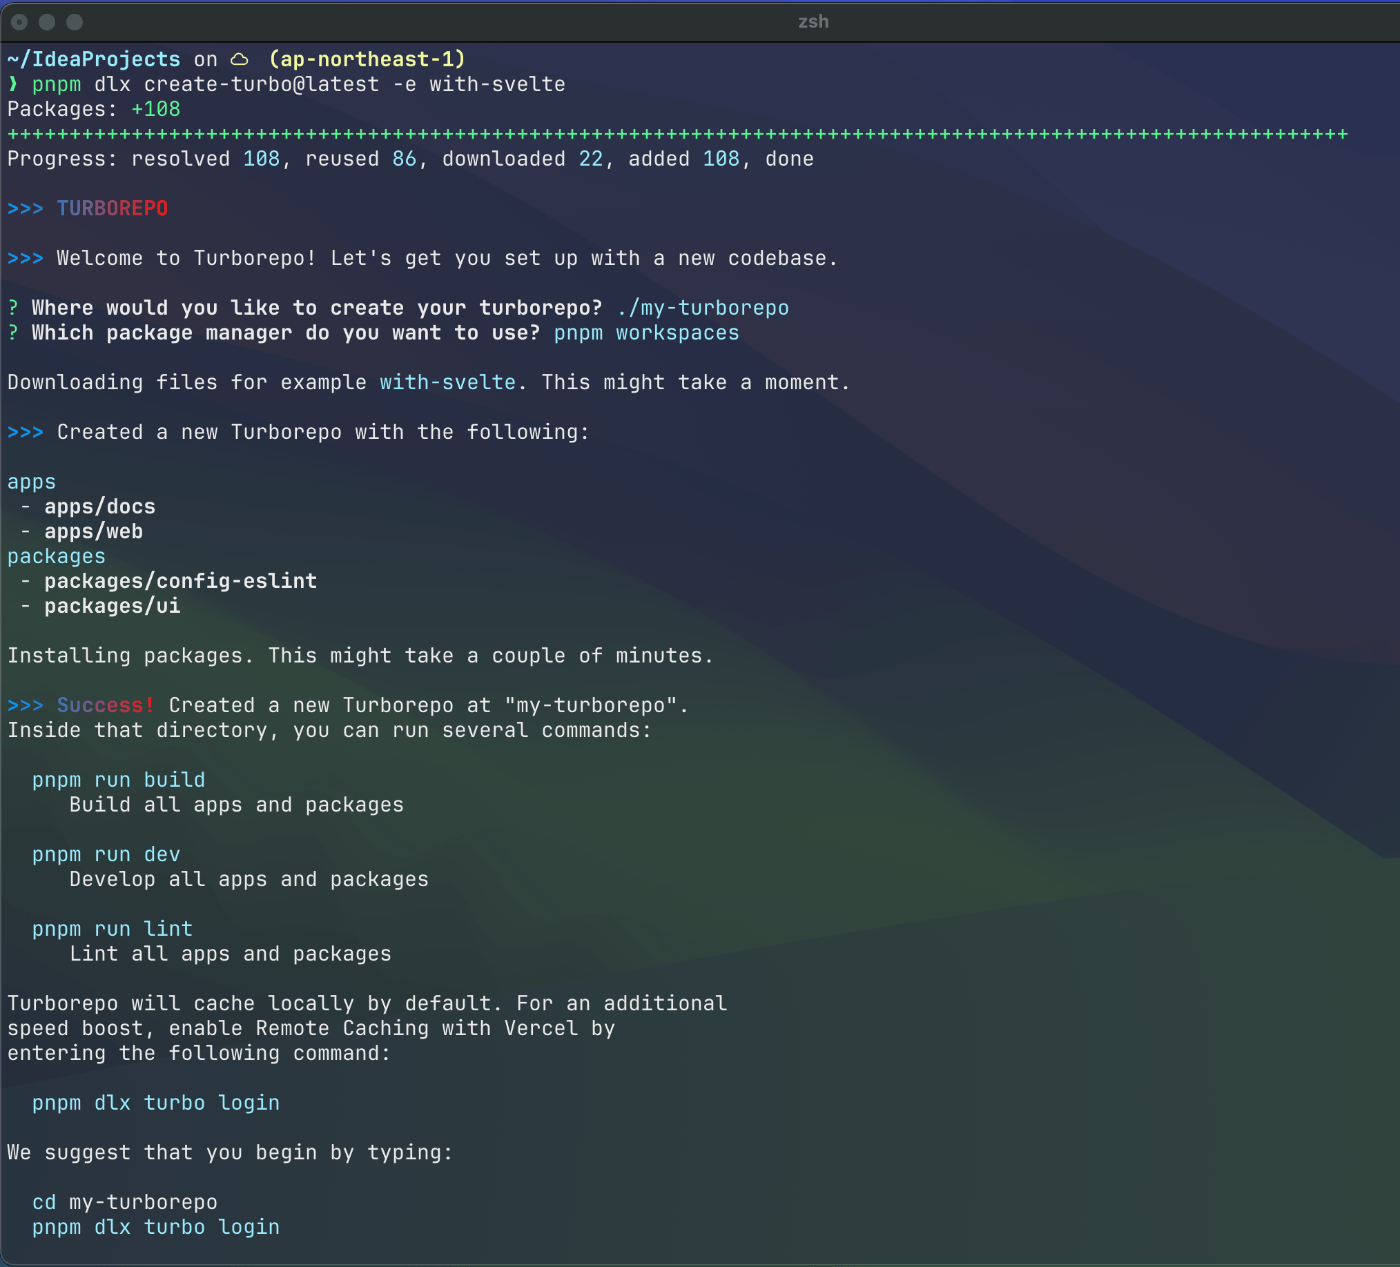Click Build all apps and packages description
The height and width of the screenshot is (1267, 1400).
click(x=237, y=805)
